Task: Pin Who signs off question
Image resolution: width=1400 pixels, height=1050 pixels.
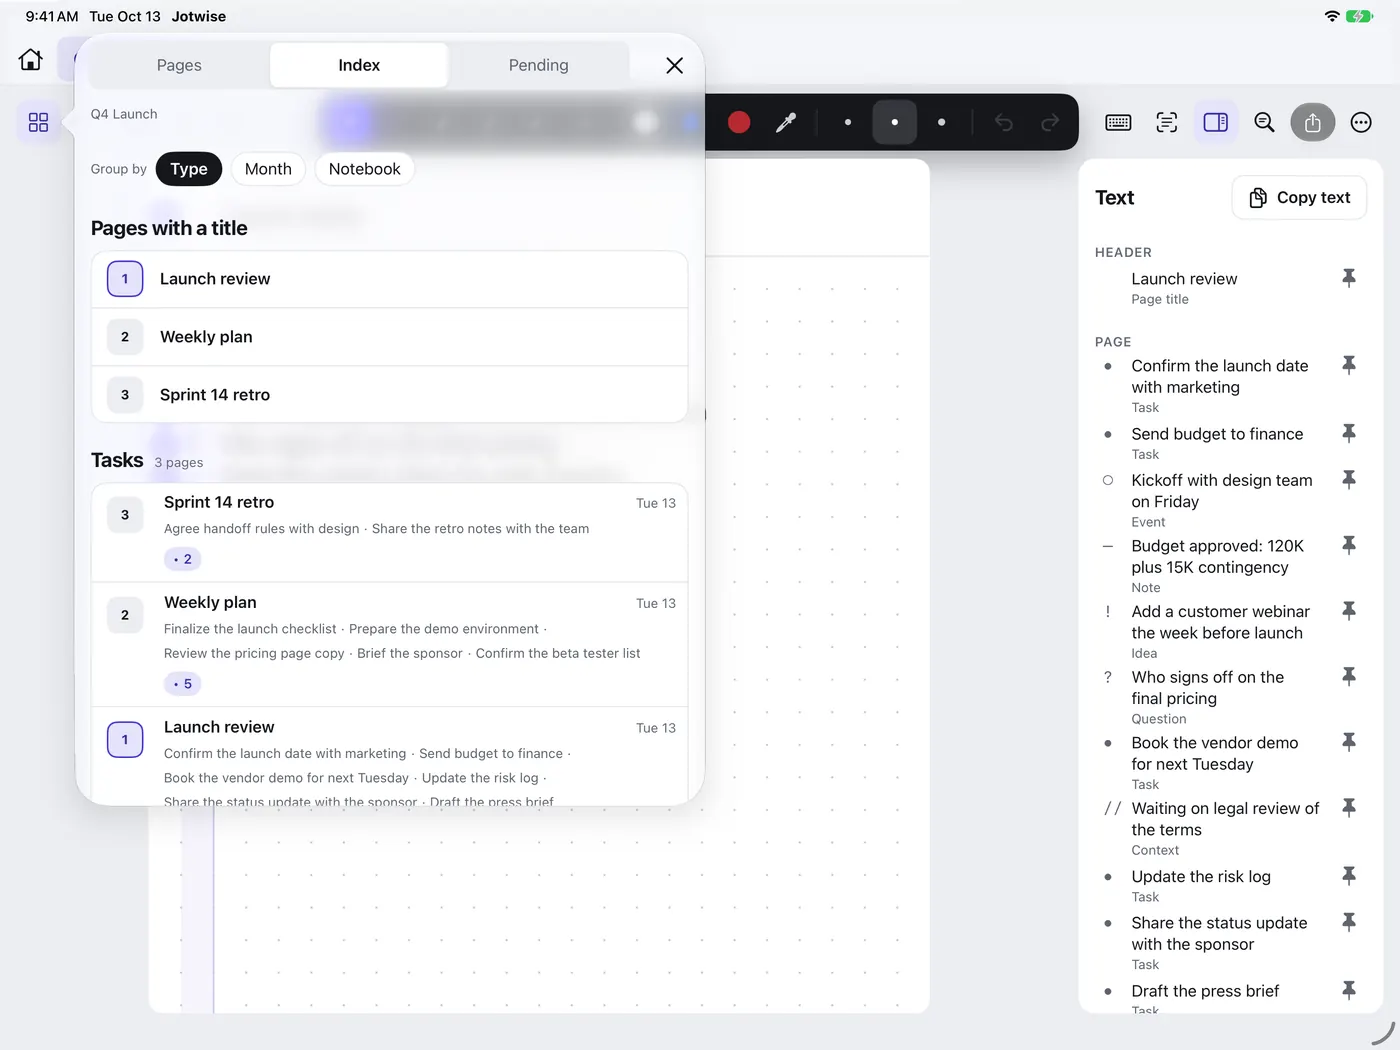Action: (x=1349, y=676)
